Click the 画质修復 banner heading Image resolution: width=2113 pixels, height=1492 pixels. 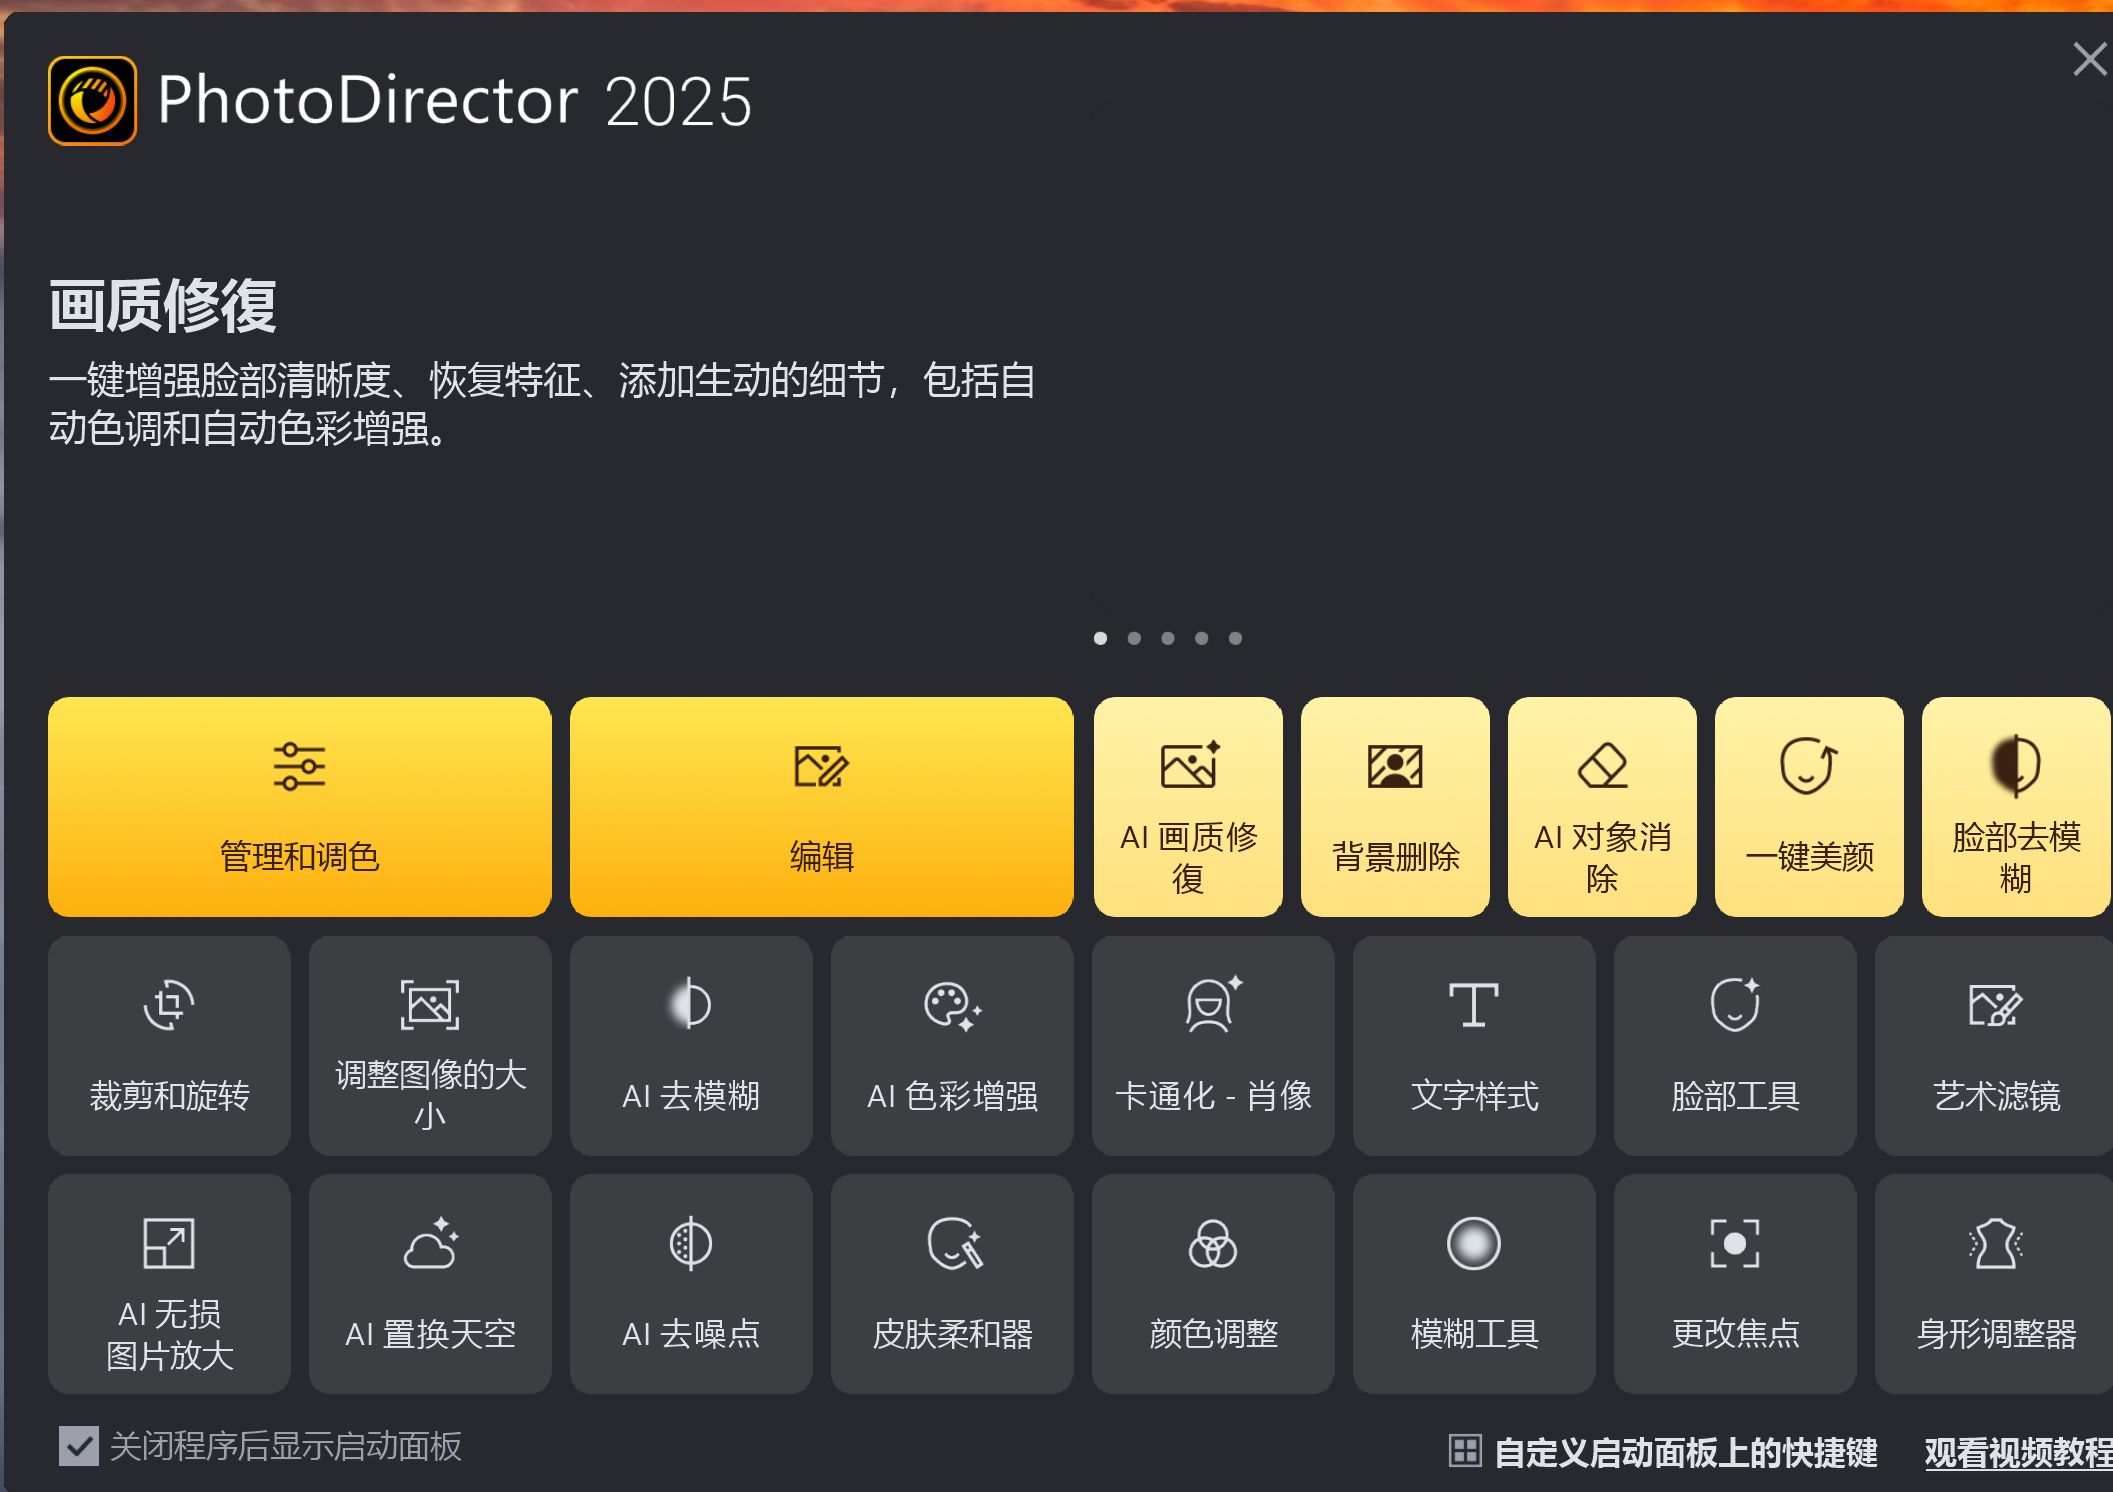tap(163, 306)
